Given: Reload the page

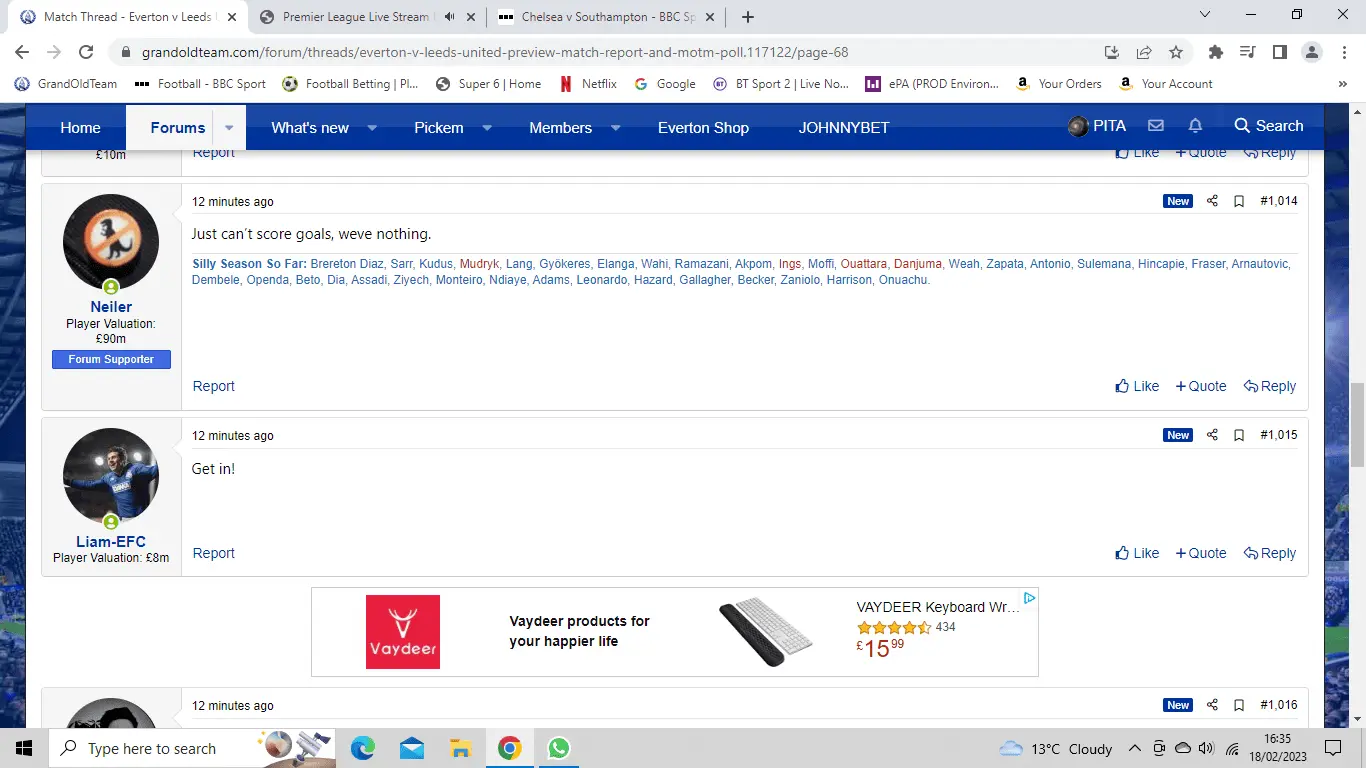Looking at the screenshot, I should click(86, 53).
